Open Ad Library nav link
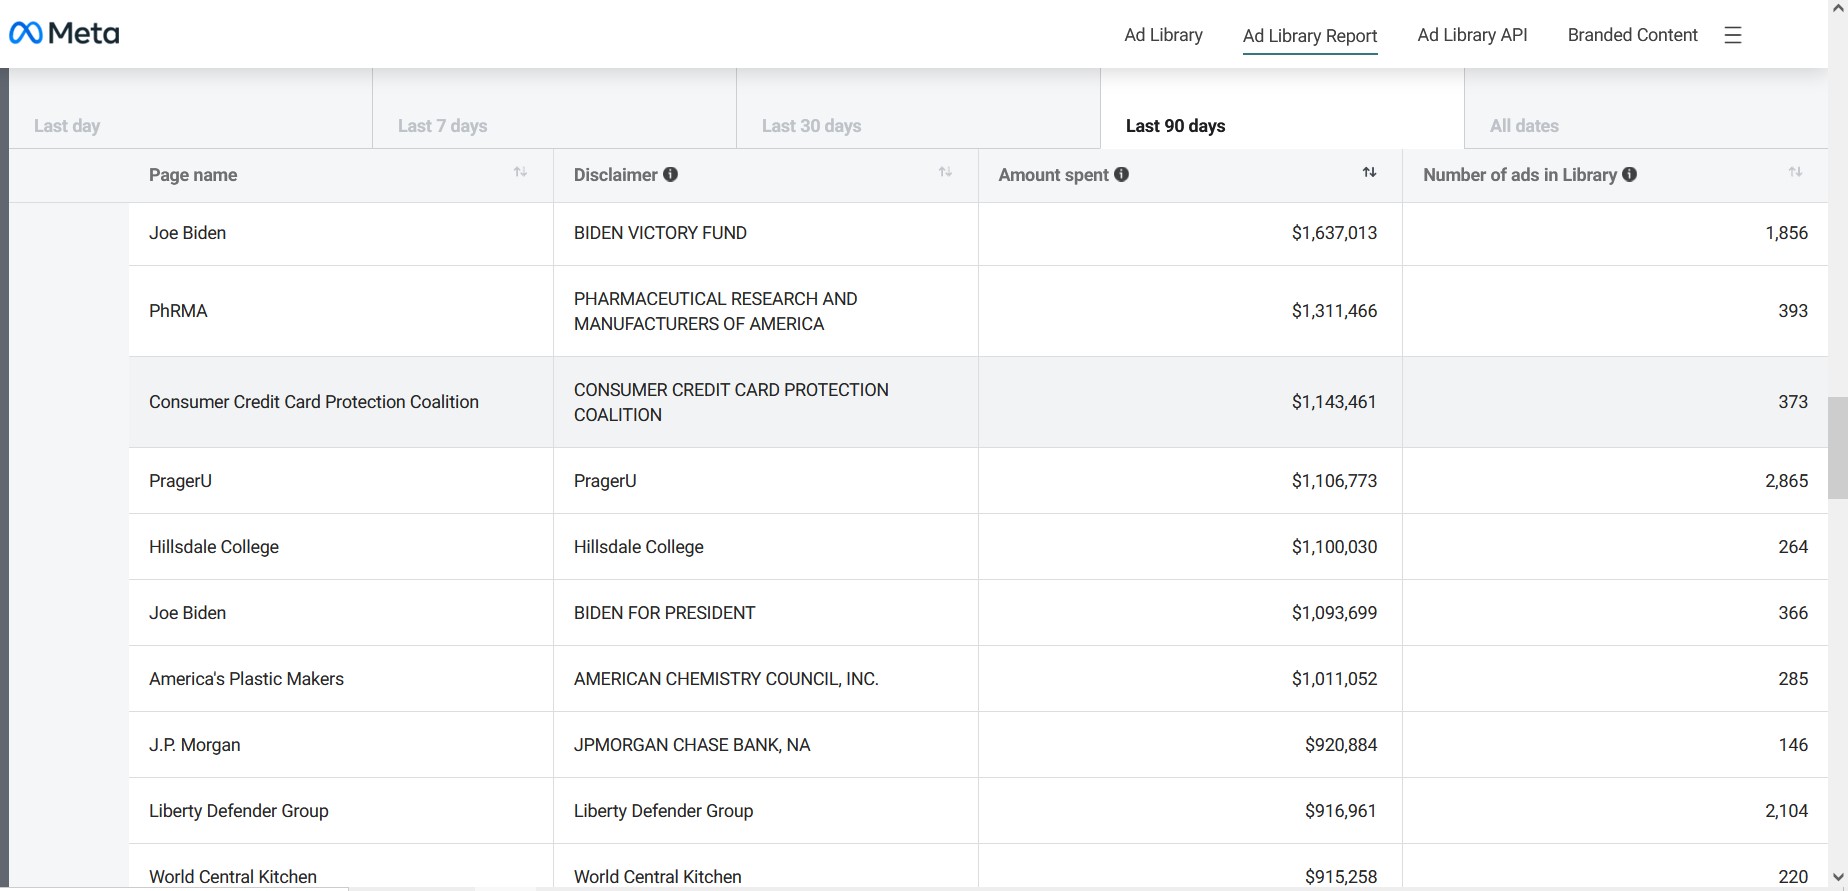Screen dimensions: 1848x891 click(x=1163, y=35)
